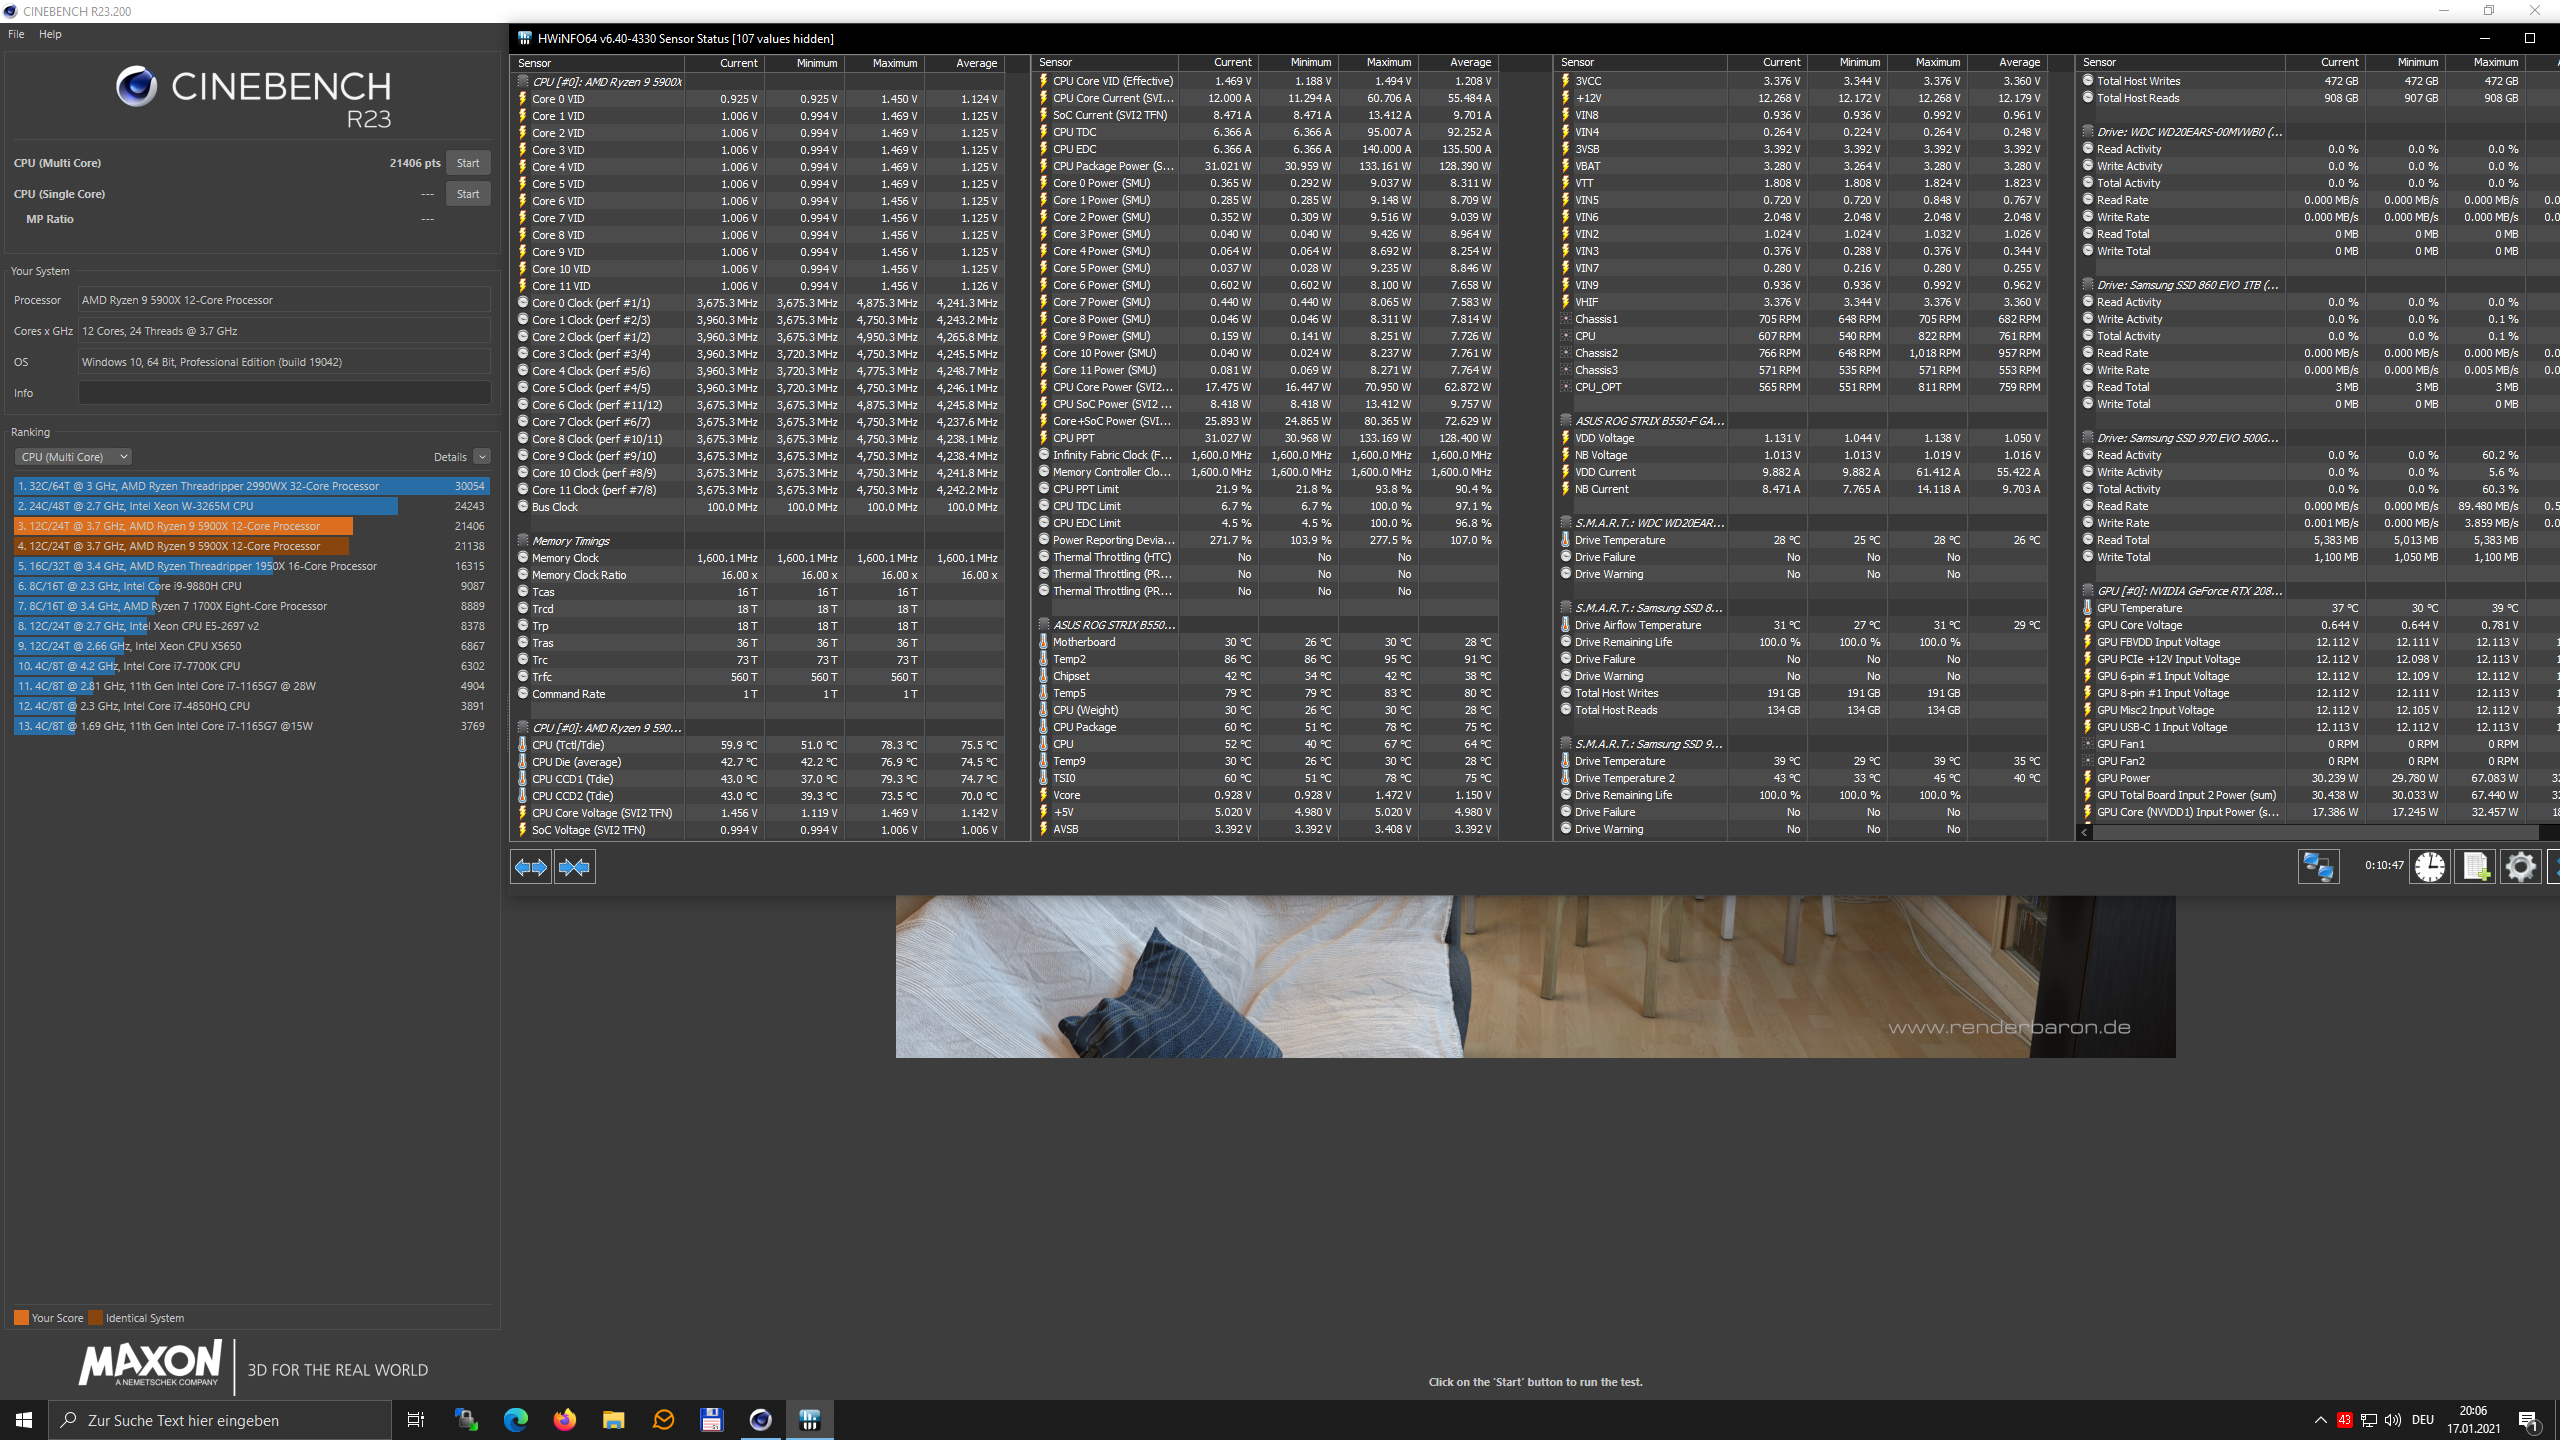Open File Explorer from the taskbar
The image size is (2560, 1440).
(613, 1420)
